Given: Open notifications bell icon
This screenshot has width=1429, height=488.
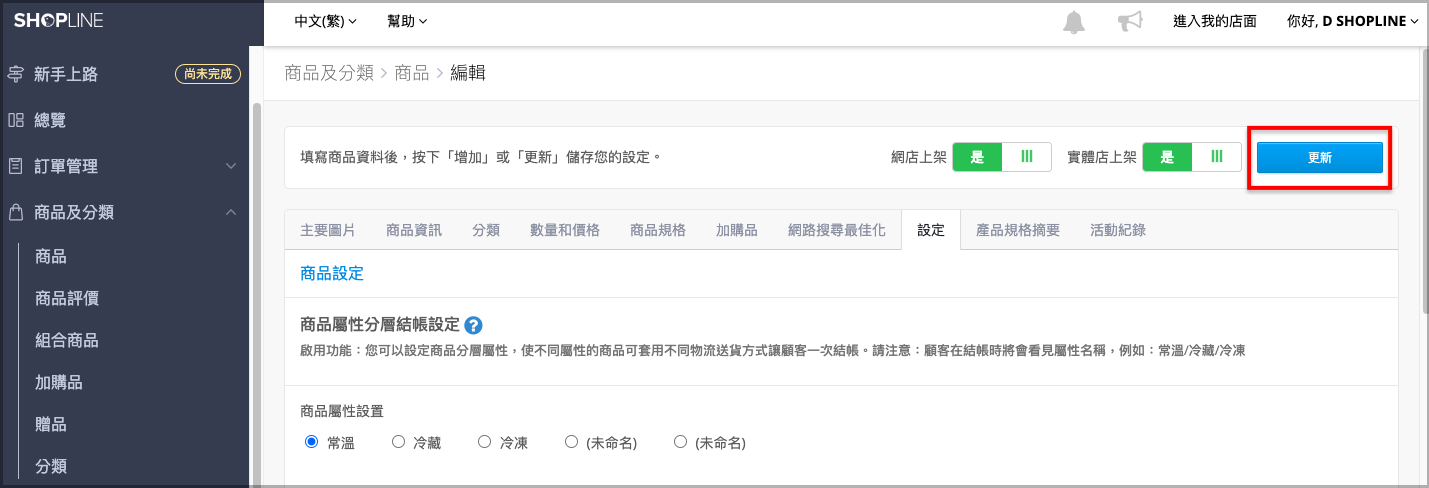Looking at the screenshot, I should point(1073,22).
